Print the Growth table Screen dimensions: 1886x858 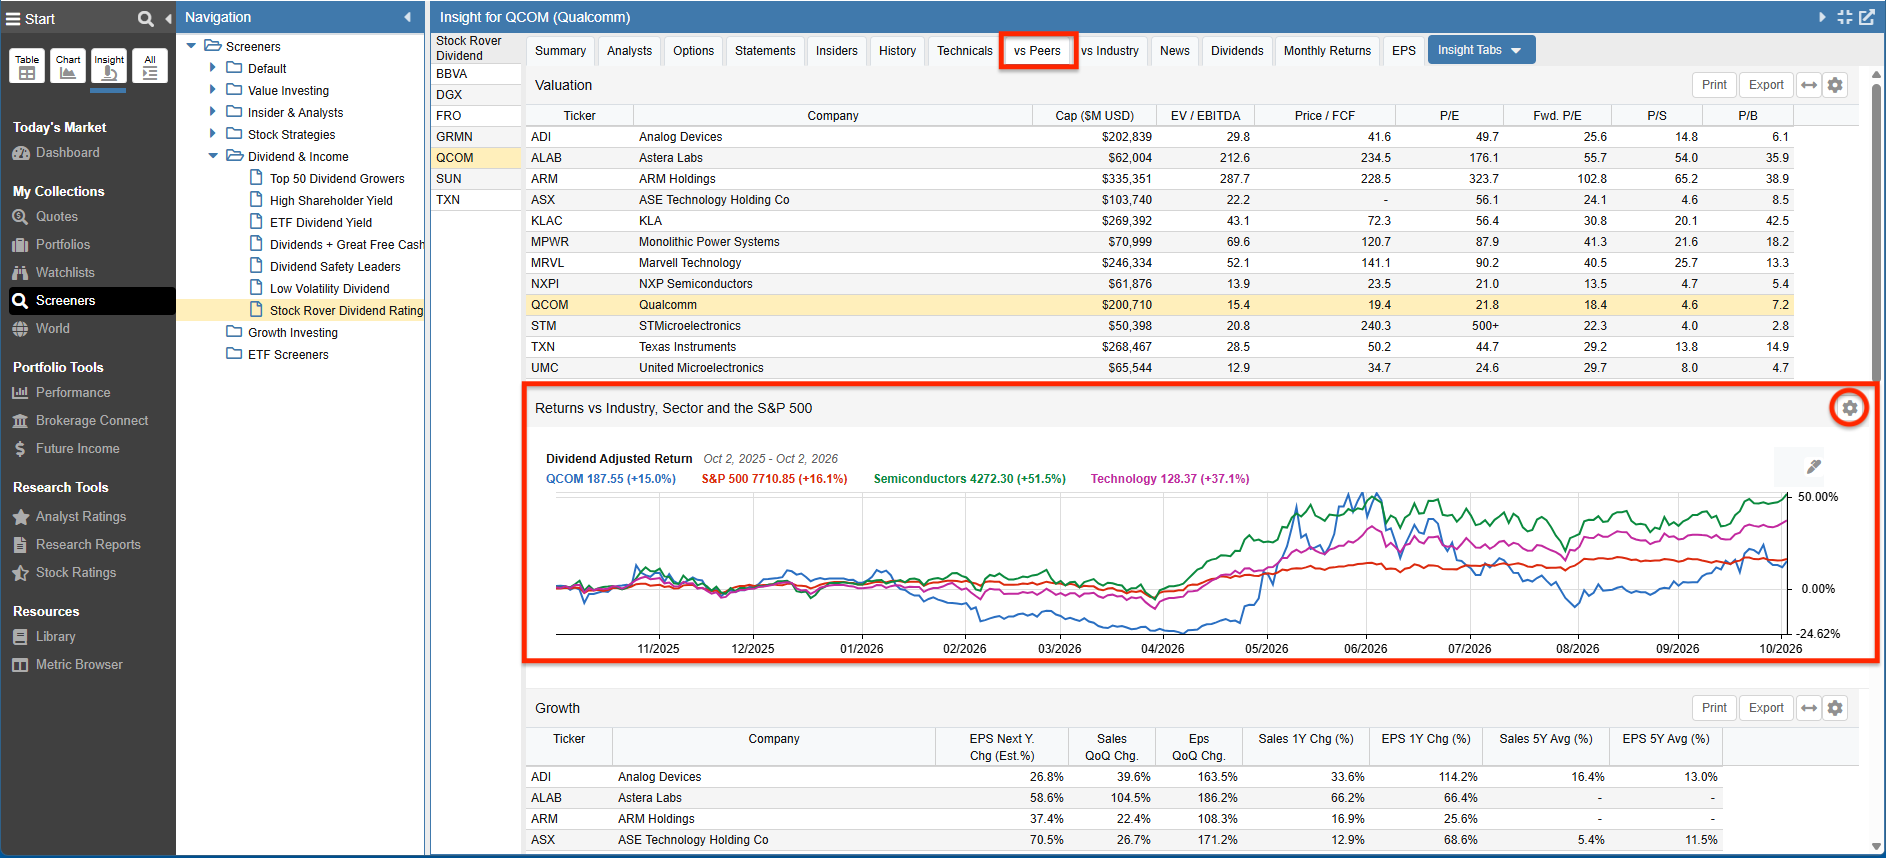click(1714, 708)
